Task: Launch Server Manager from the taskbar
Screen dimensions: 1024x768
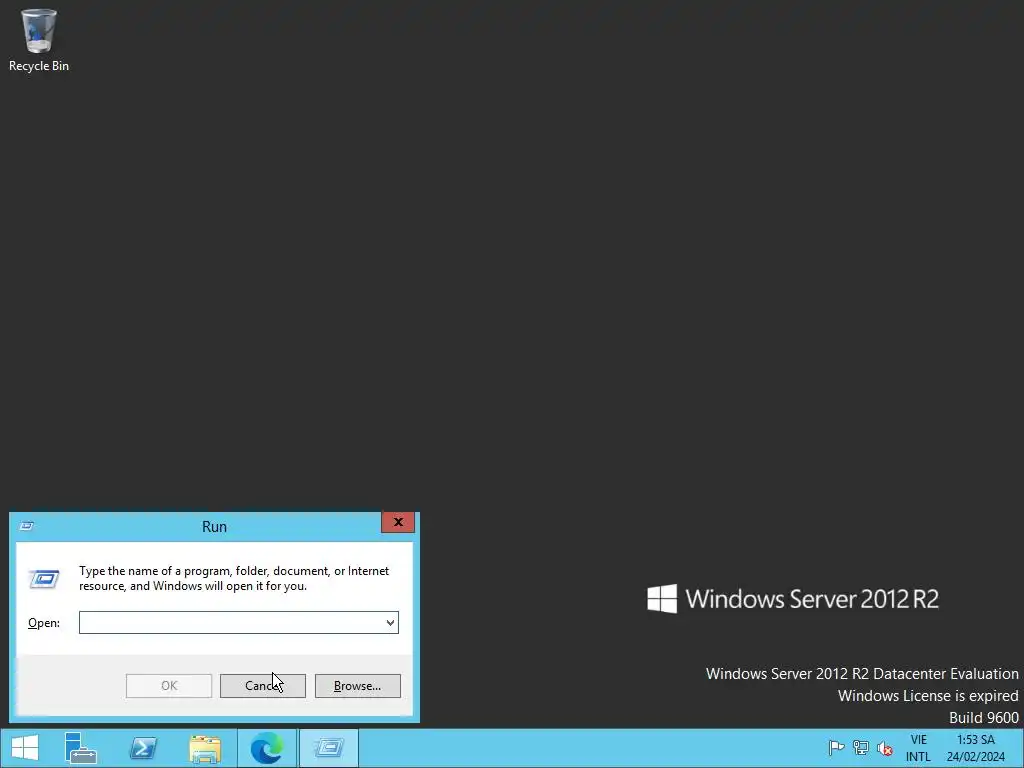Action: pos(80,748)
